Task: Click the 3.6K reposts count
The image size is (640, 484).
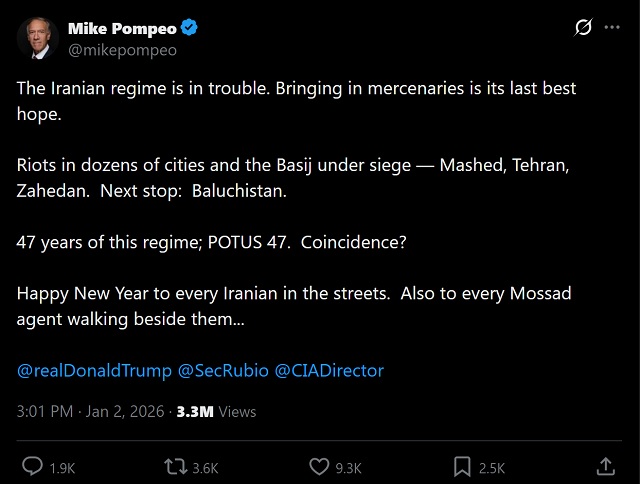Action: [x=205, y=468]
